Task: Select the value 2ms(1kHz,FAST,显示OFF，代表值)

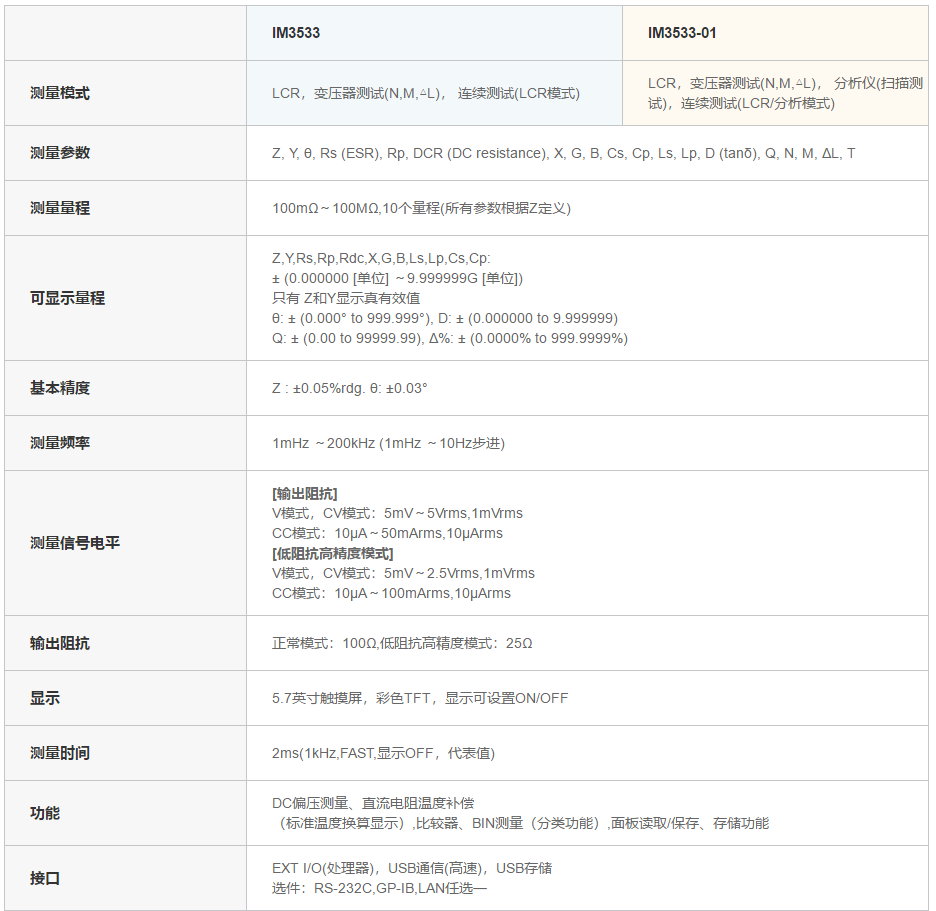Action: coord(383,753)
